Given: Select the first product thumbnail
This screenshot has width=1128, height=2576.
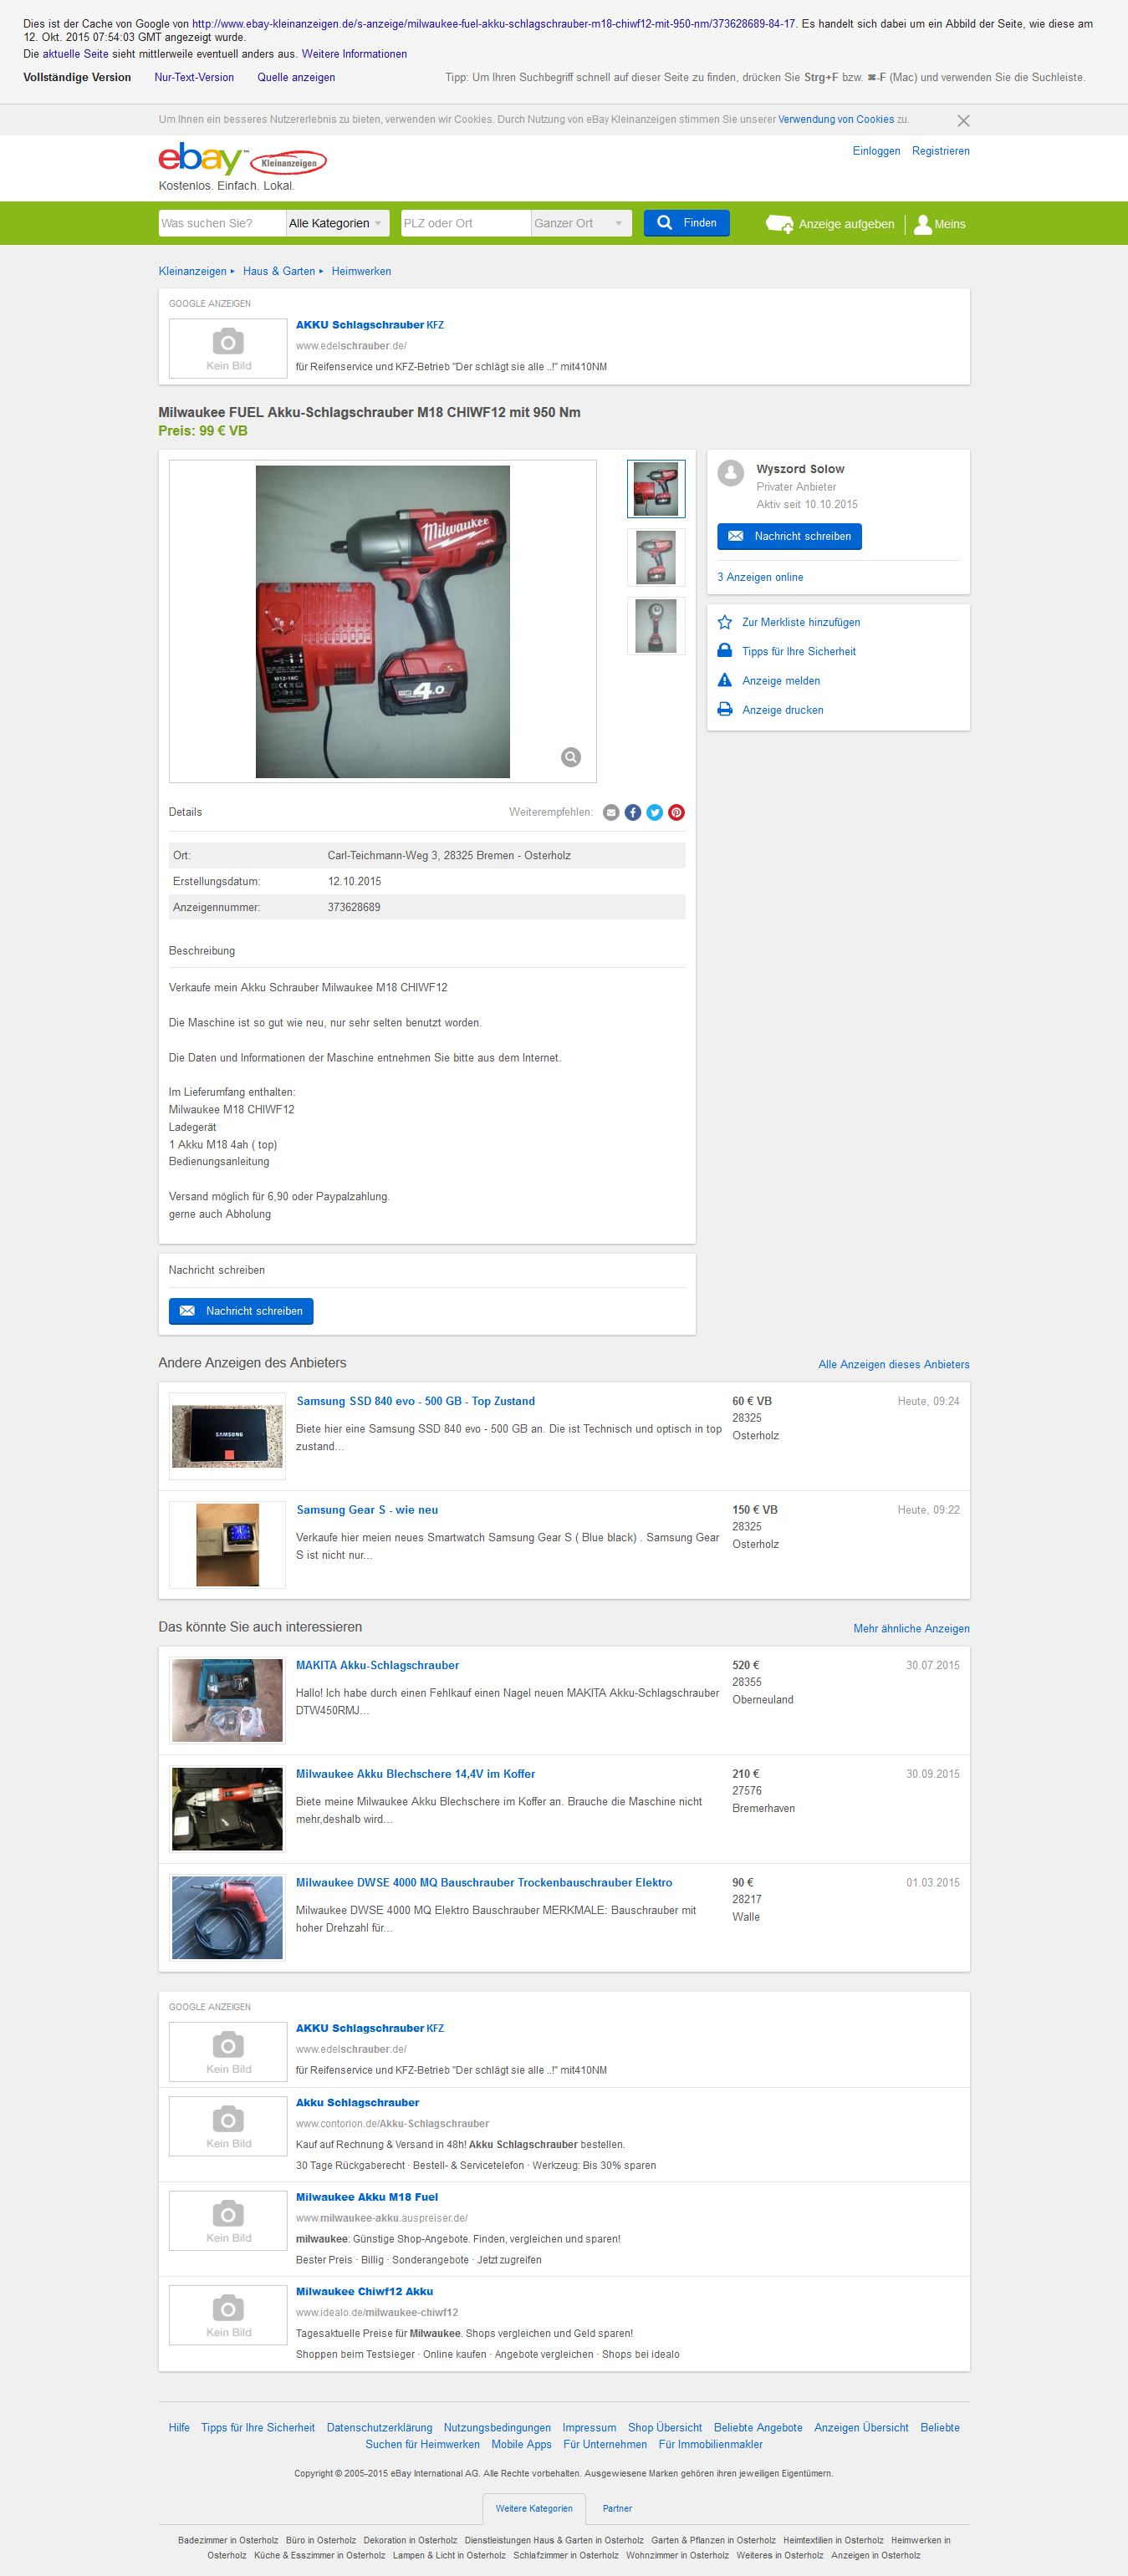Looking at the screenshot, I should point(656,488).
